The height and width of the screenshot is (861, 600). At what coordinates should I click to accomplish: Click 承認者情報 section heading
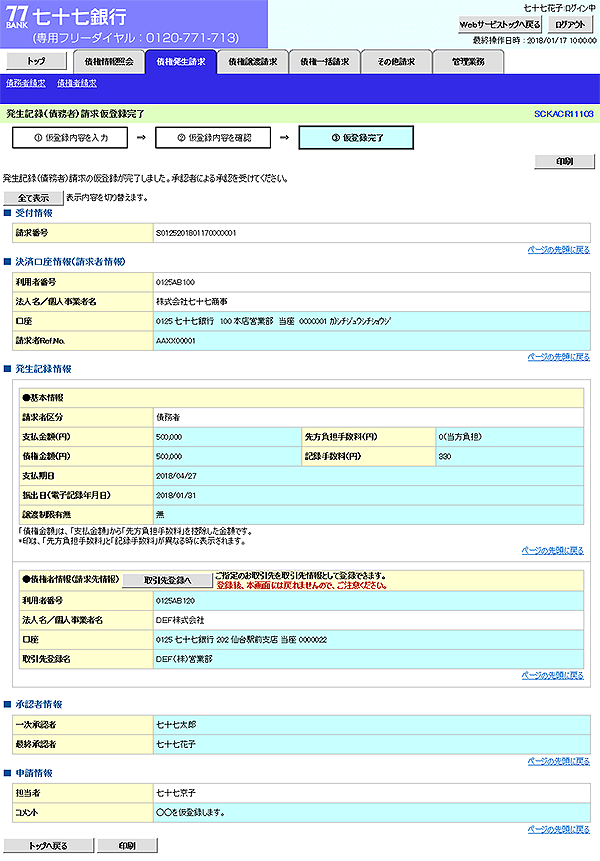pos(39,705)
